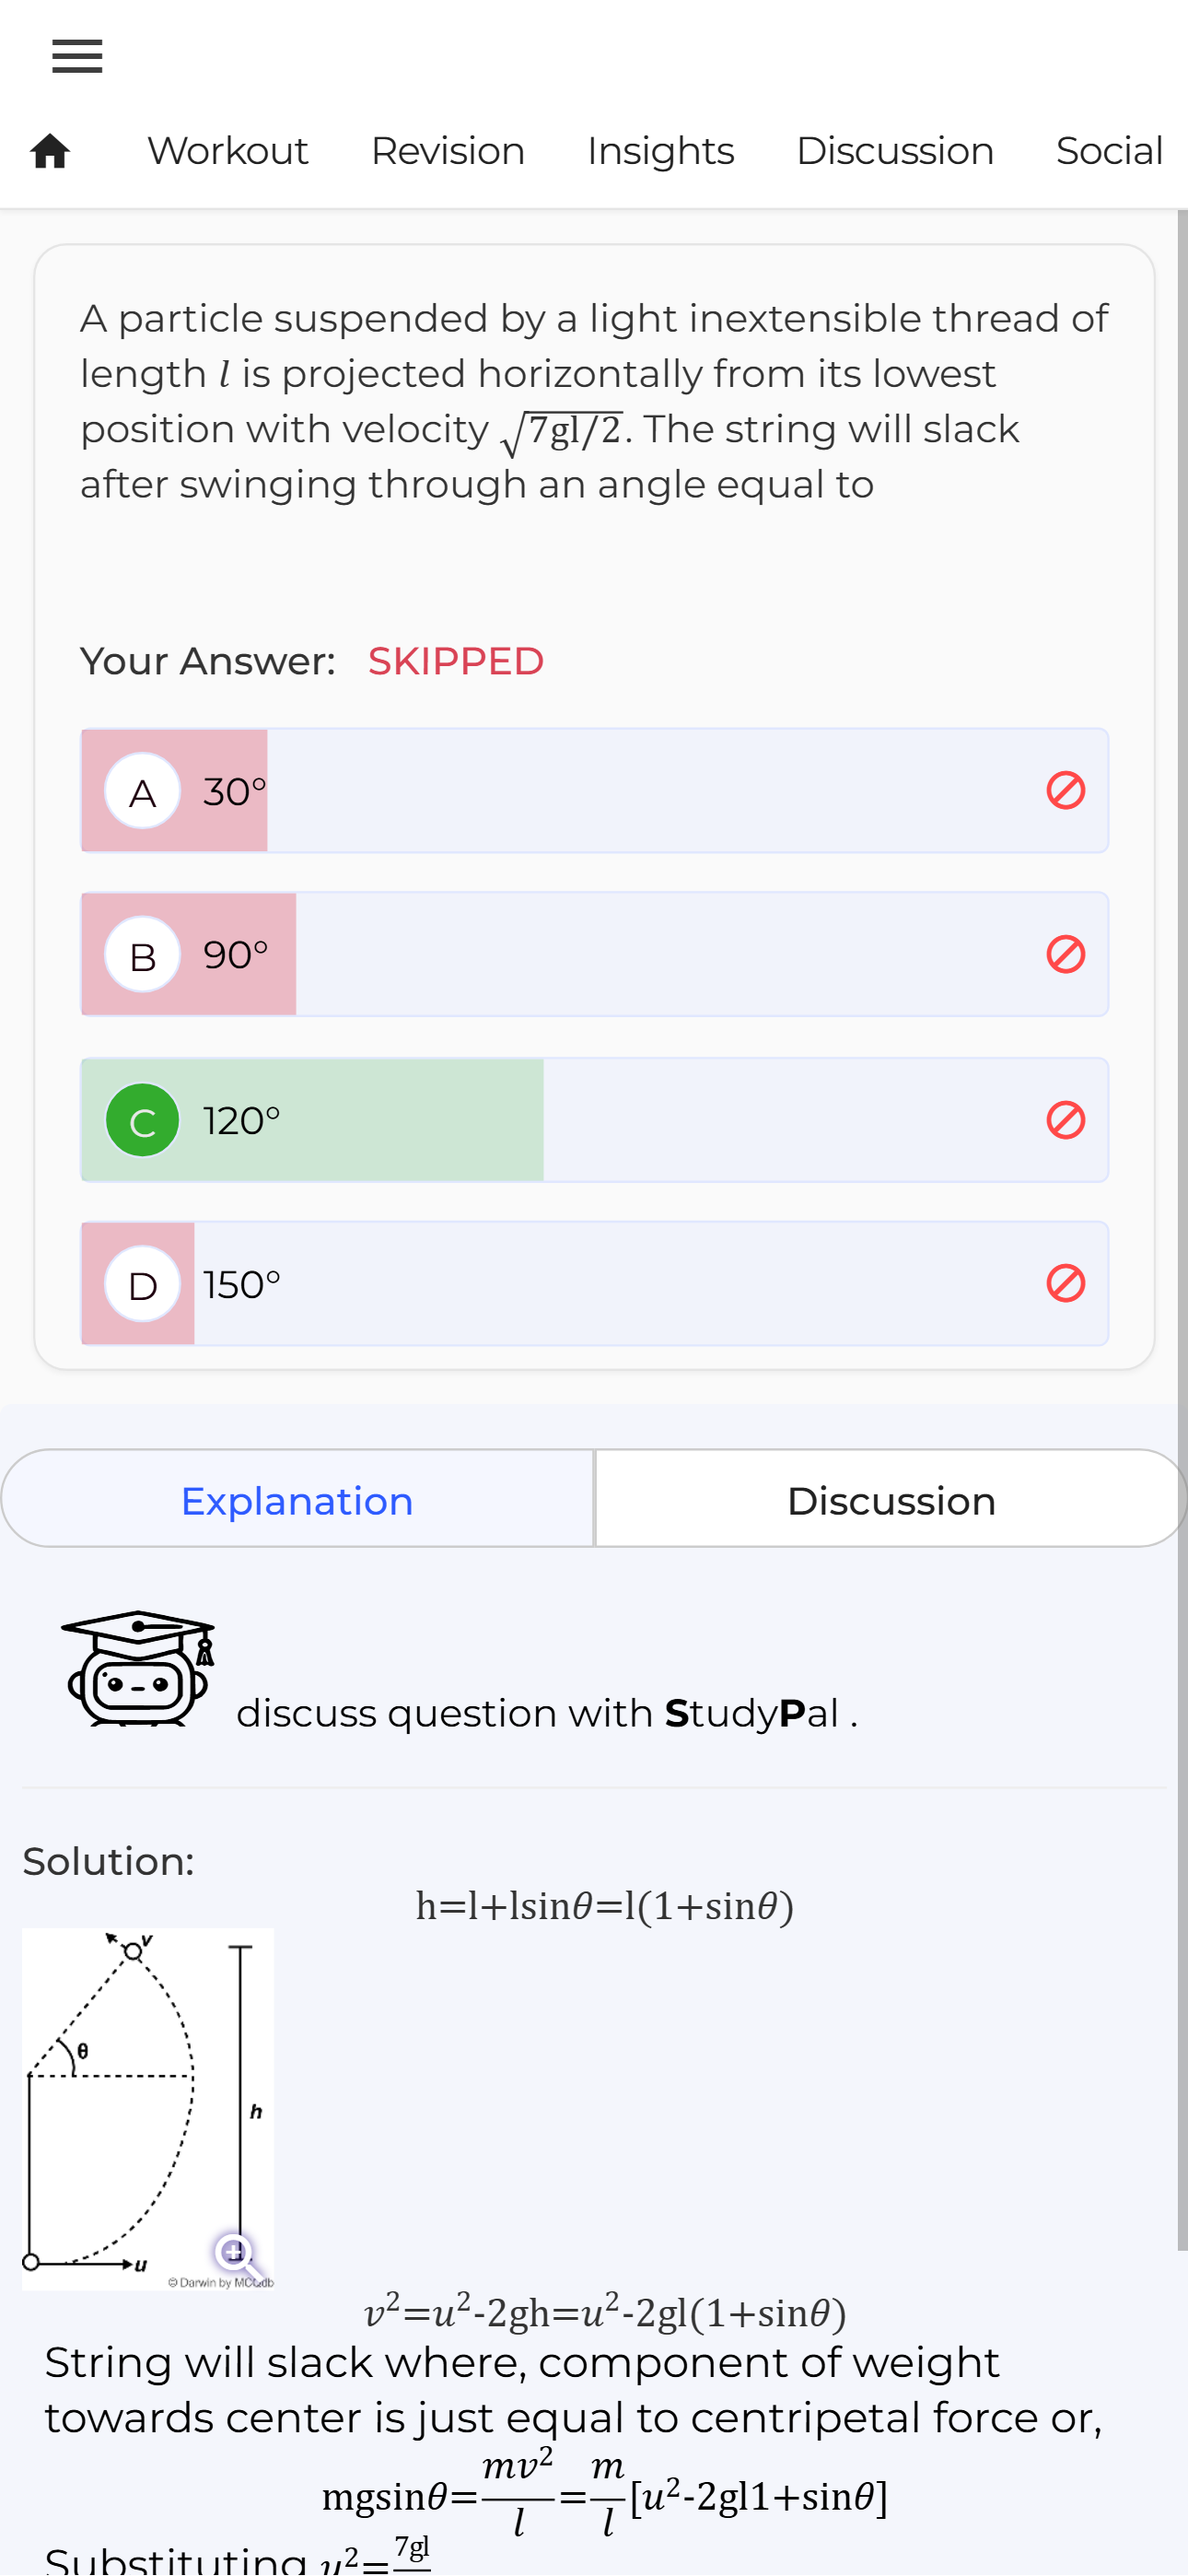Open the Workout tab
The width and height of the screenshot is (1188, 2576).
point(228,151)
